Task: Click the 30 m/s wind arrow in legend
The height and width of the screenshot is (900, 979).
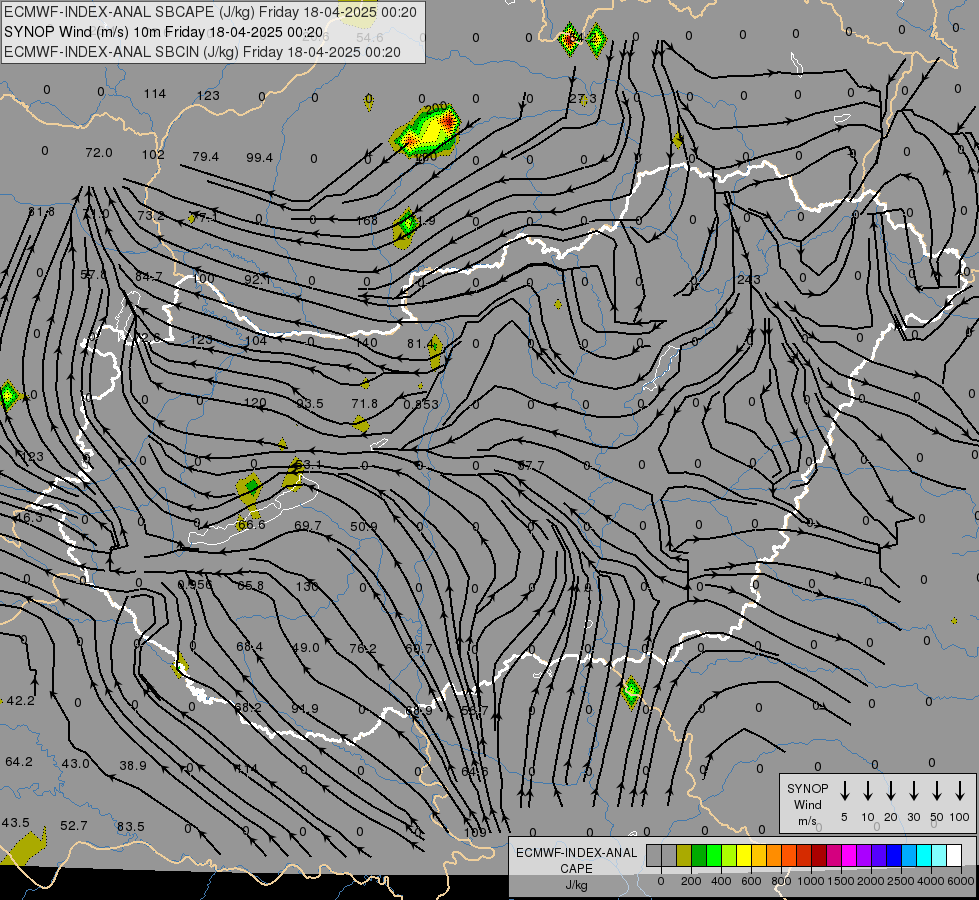Action: pyautogui.click(x=913, y=791)
